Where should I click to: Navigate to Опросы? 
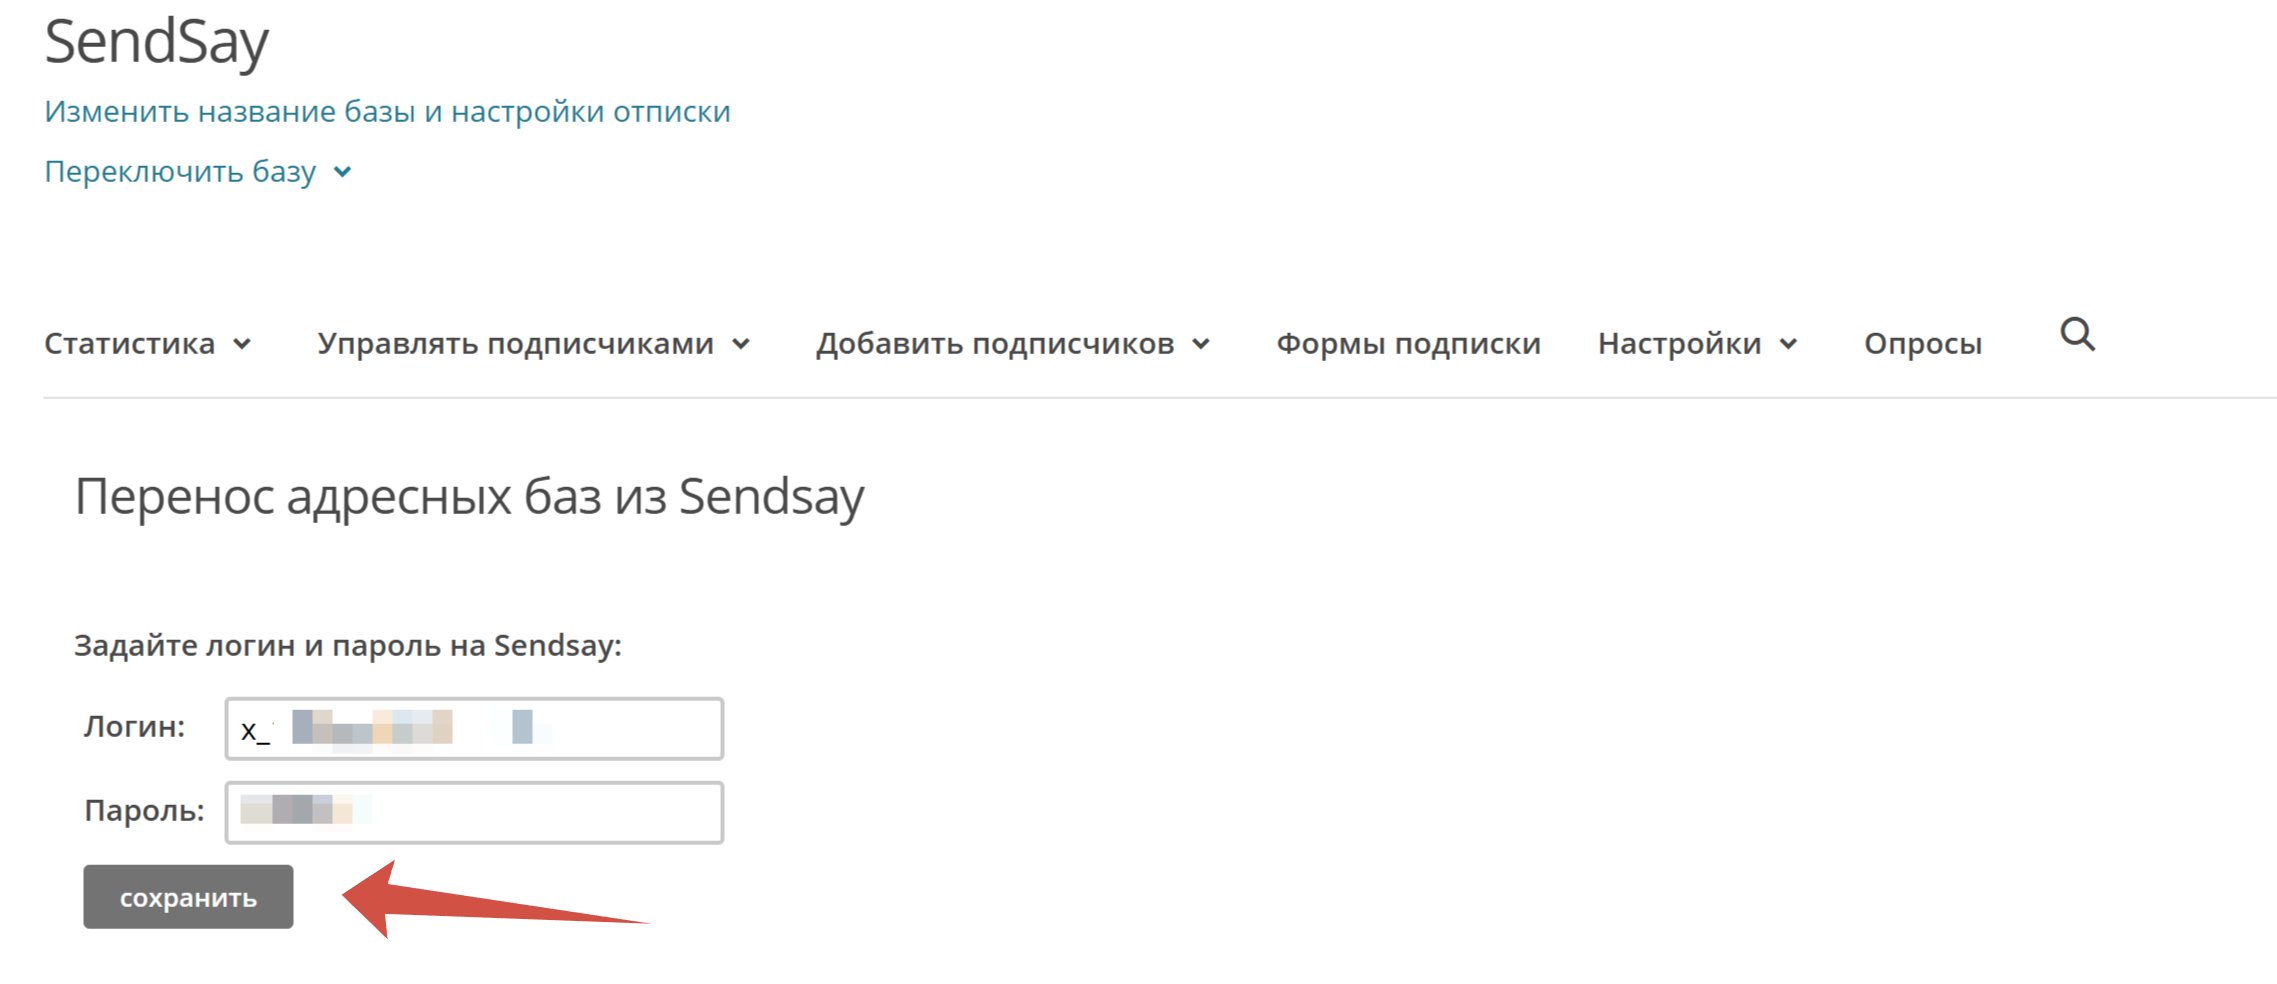(x=1922, y=344)
